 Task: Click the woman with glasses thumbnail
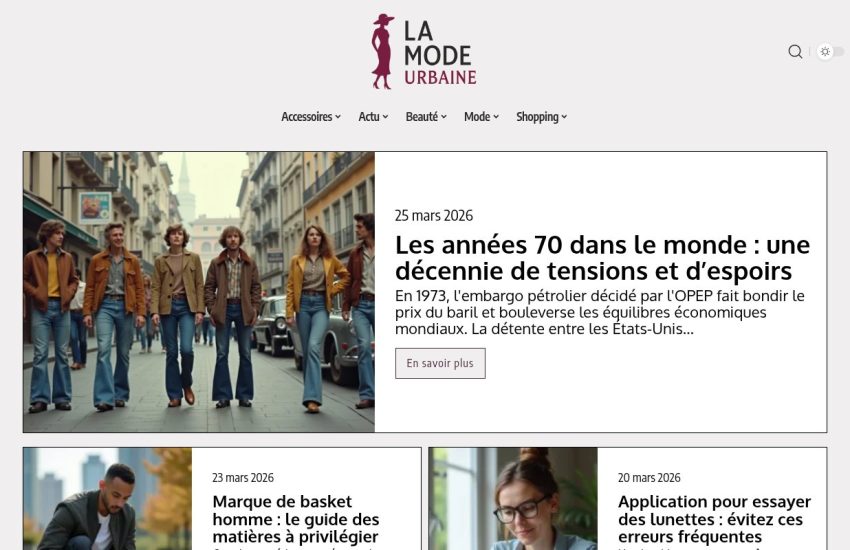click(x=513, y=499)
